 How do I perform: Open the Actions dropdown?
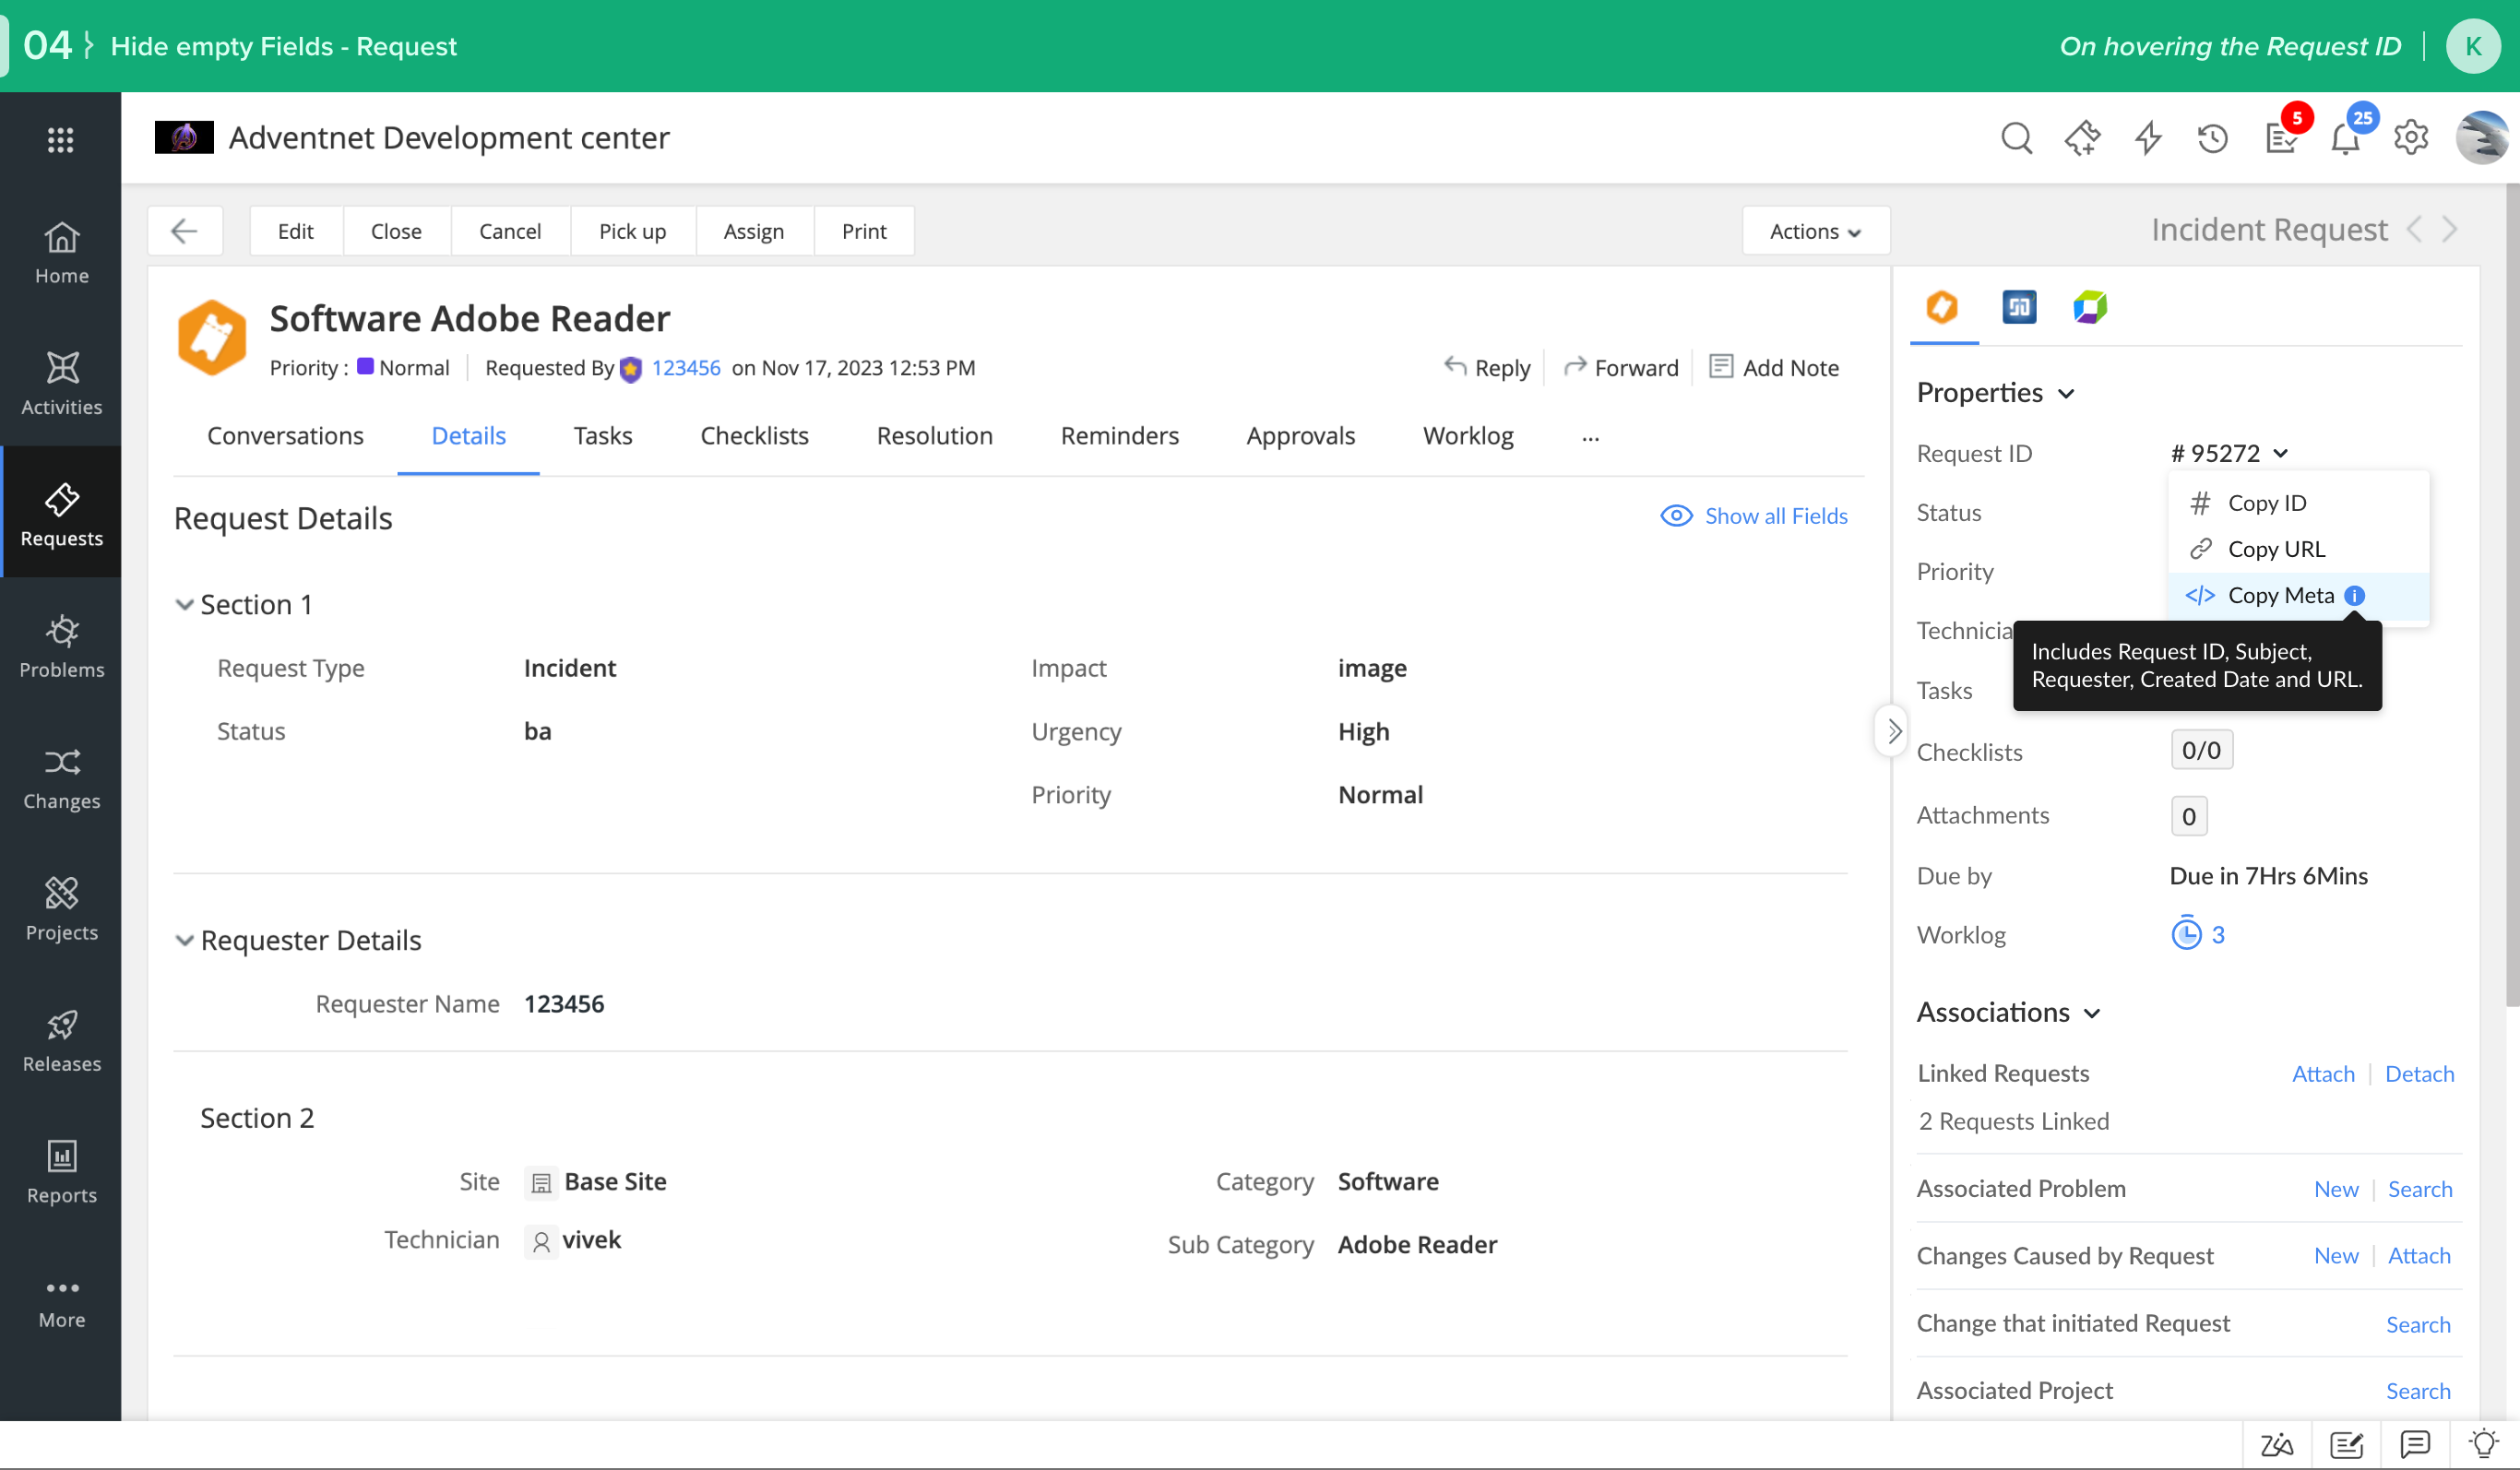(x=1815, y=231)
